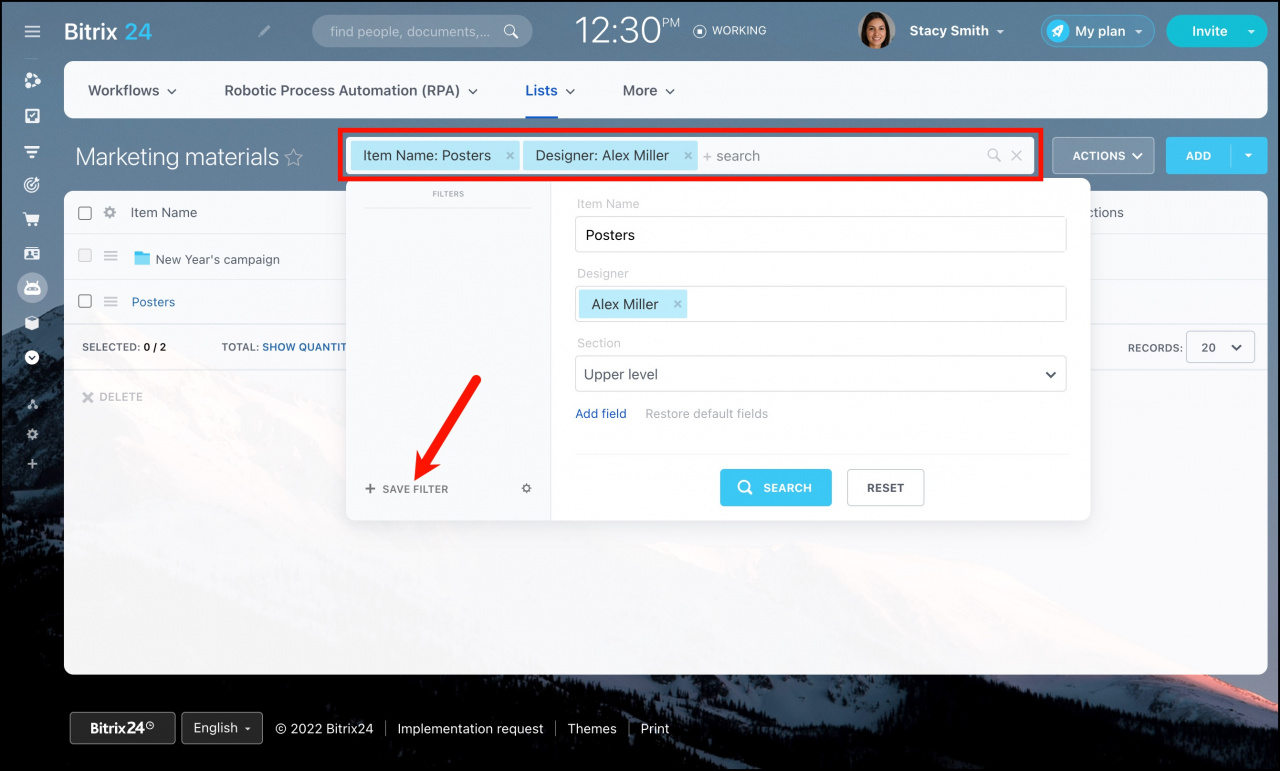
Task: Open the hamburger main menu
Action: pyautogui.click(x=32, y=31)
